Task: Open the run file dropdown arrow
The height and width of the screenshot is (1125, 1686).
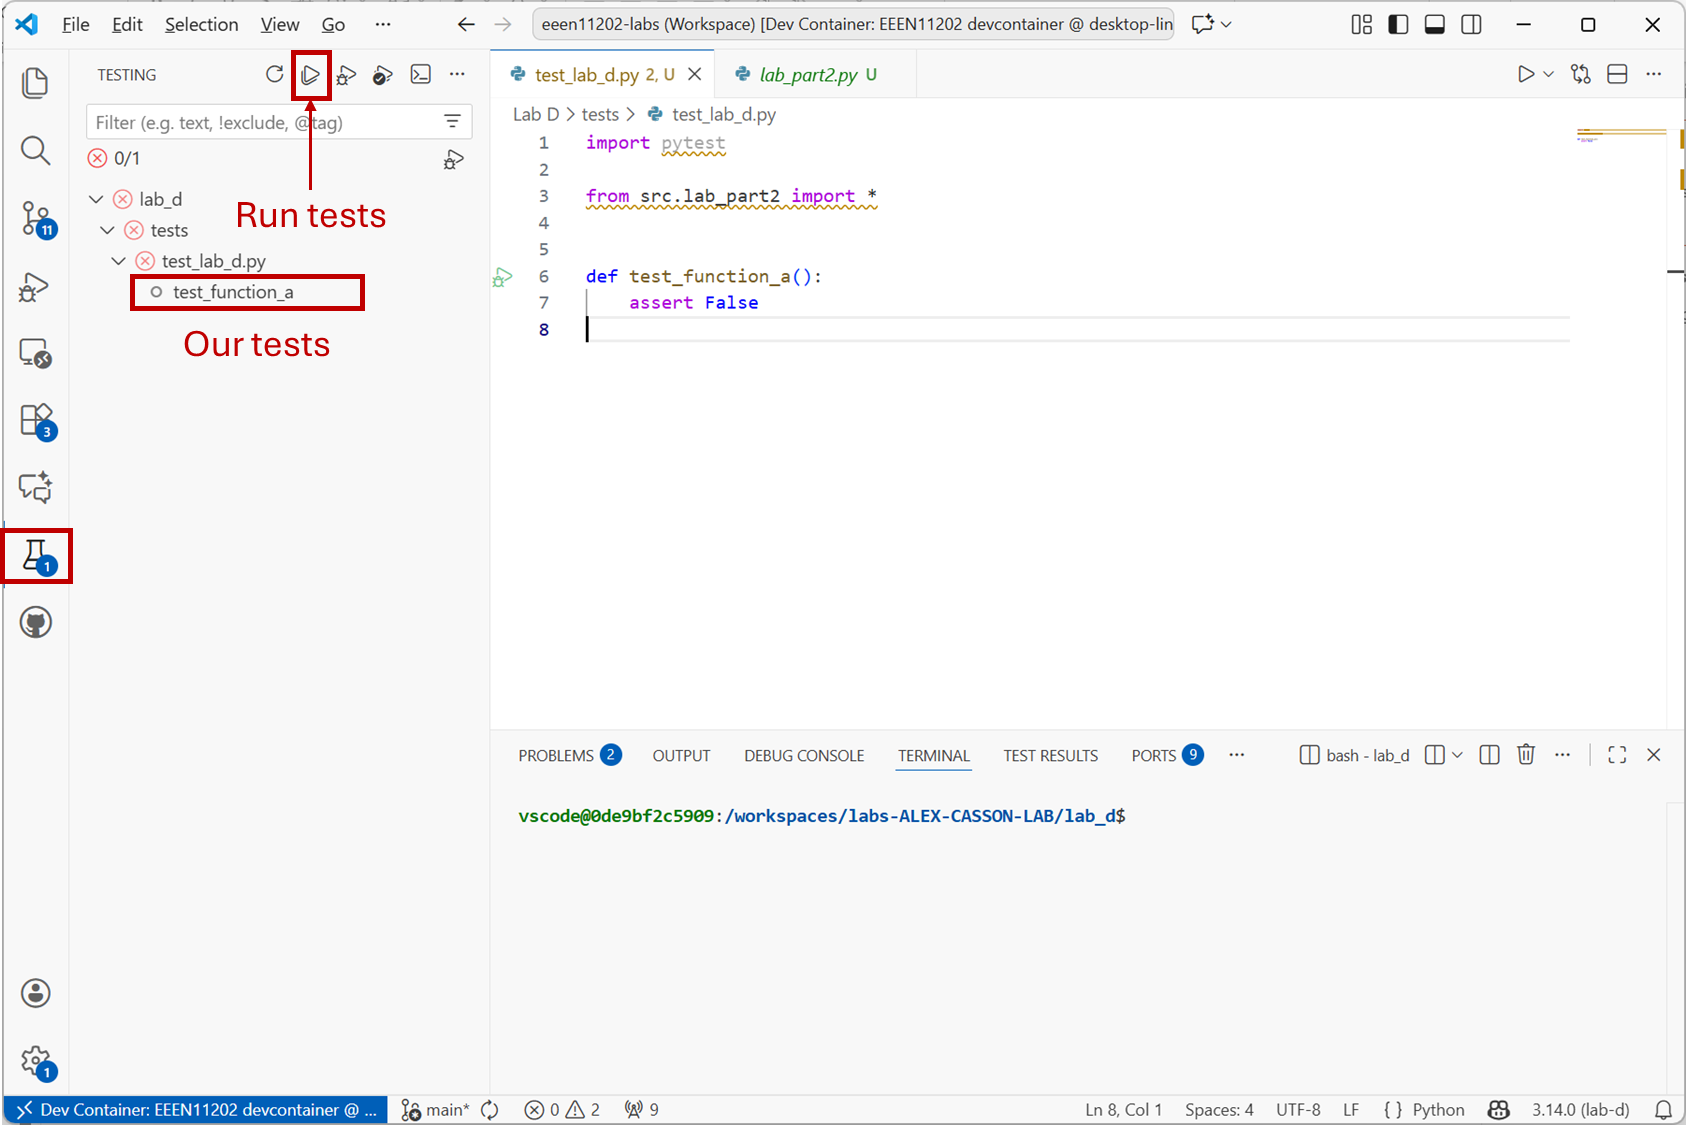Action: (1549, 75)
